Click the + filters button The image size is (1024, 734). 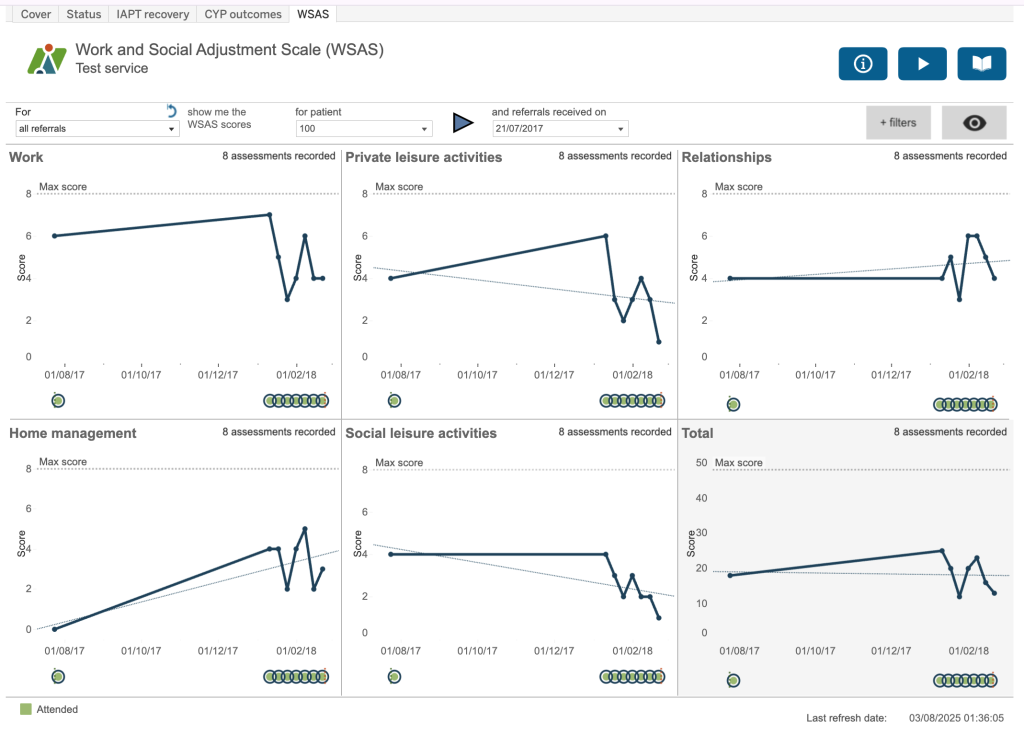[x=898, y=122]
